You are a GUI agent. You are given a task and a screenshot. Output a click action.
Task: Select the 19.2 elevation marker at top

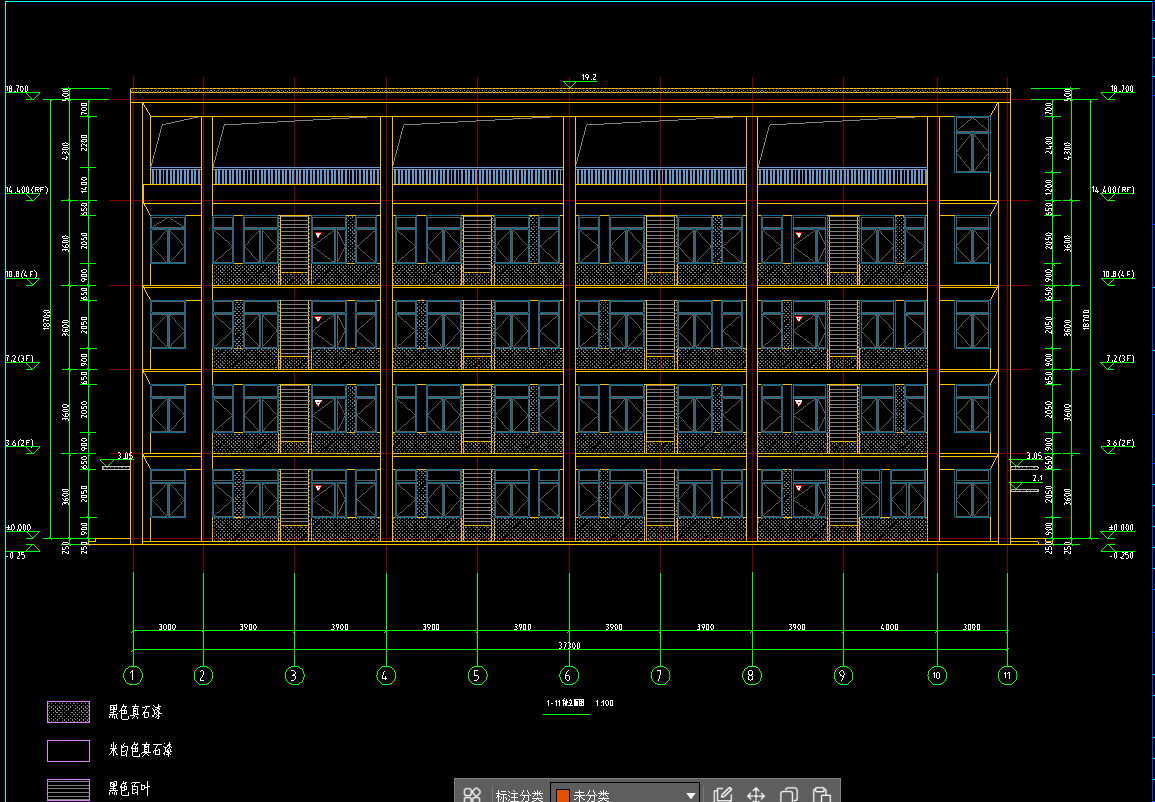pyautogui.click(x=588, y=77)
